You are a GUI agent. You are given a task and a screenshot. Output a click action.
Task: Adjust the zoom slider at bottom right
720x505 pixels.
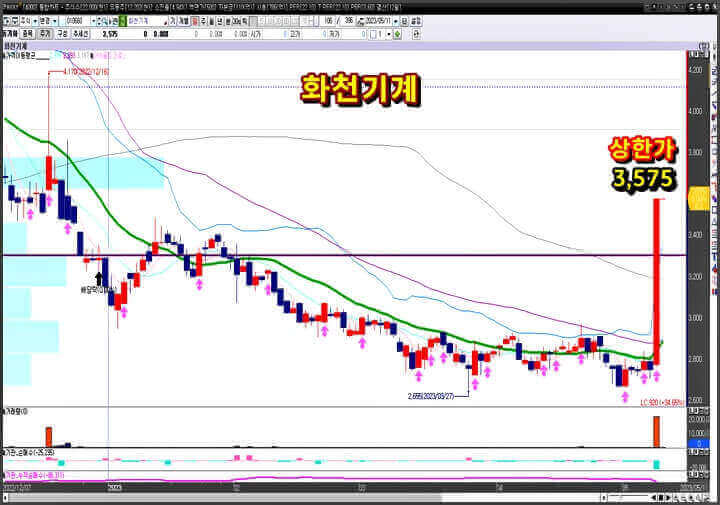pyautogui.click(x=627, y=498)
